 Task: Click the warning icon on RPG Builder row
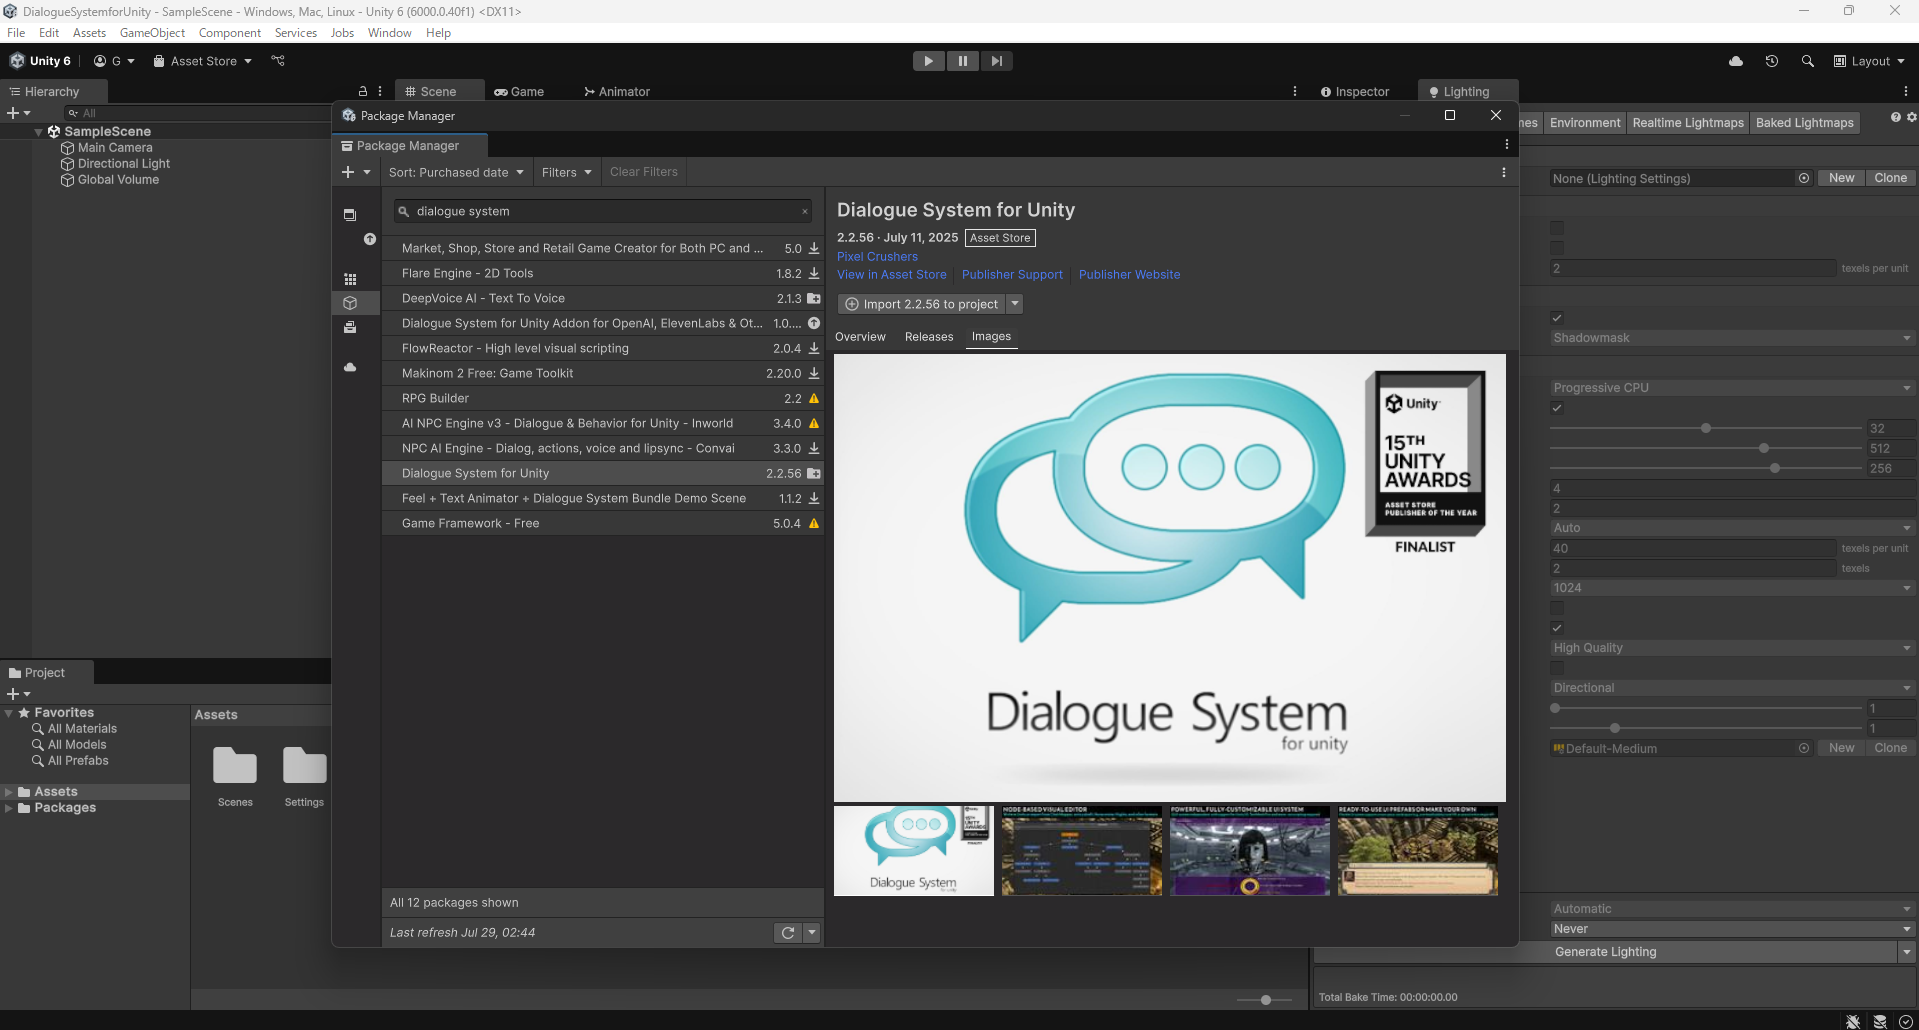coord(814,398)
